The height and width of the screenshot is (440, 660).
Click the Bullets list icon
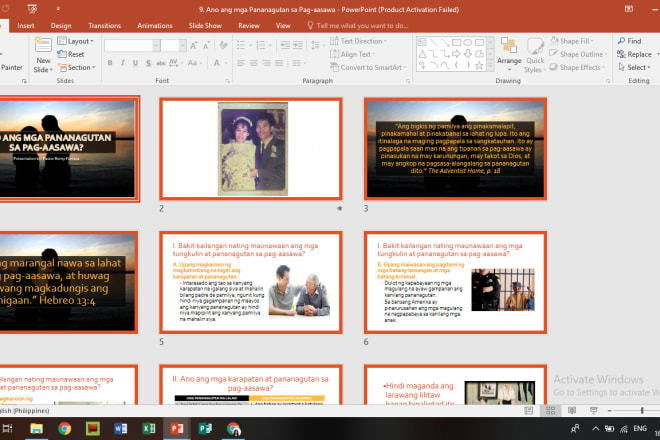click(241, 45)
